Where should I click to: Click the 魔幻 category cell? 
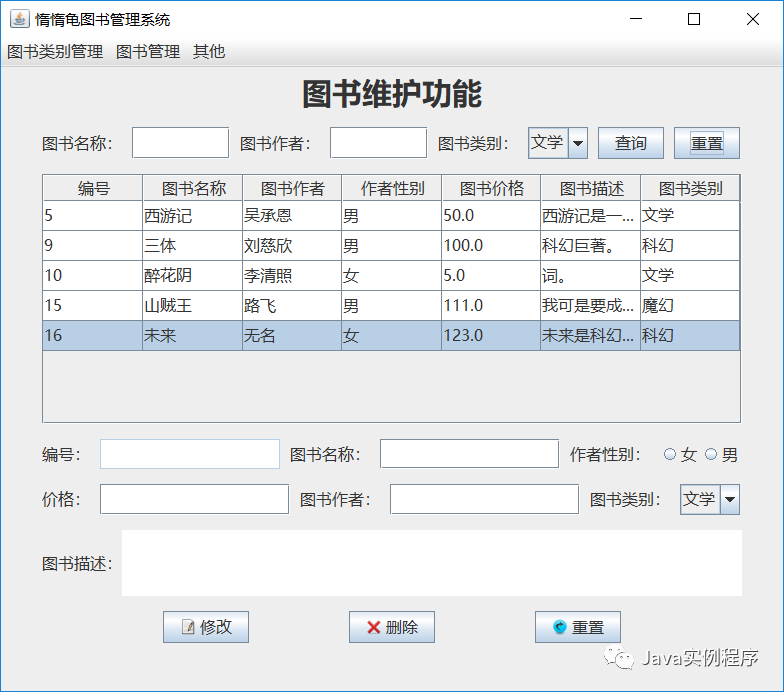(x=690, y=306)
